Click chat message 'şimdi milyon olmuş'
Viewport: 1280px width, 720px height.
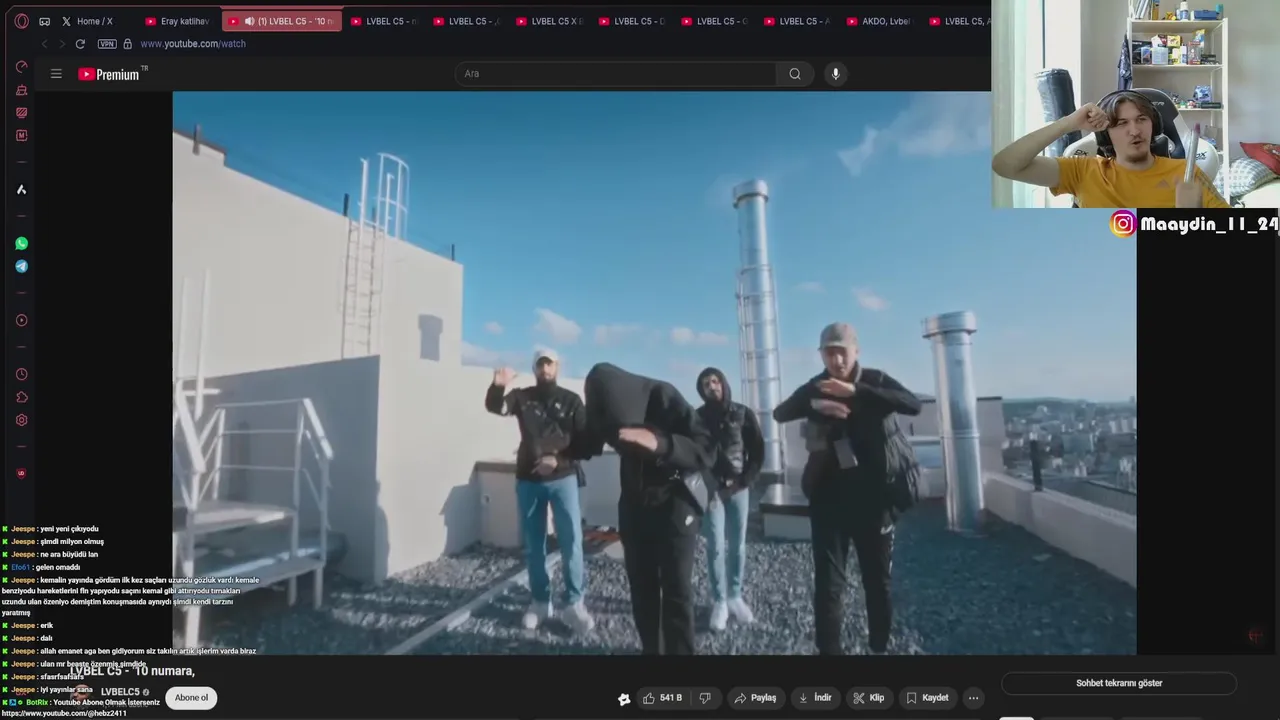point(72,542)
